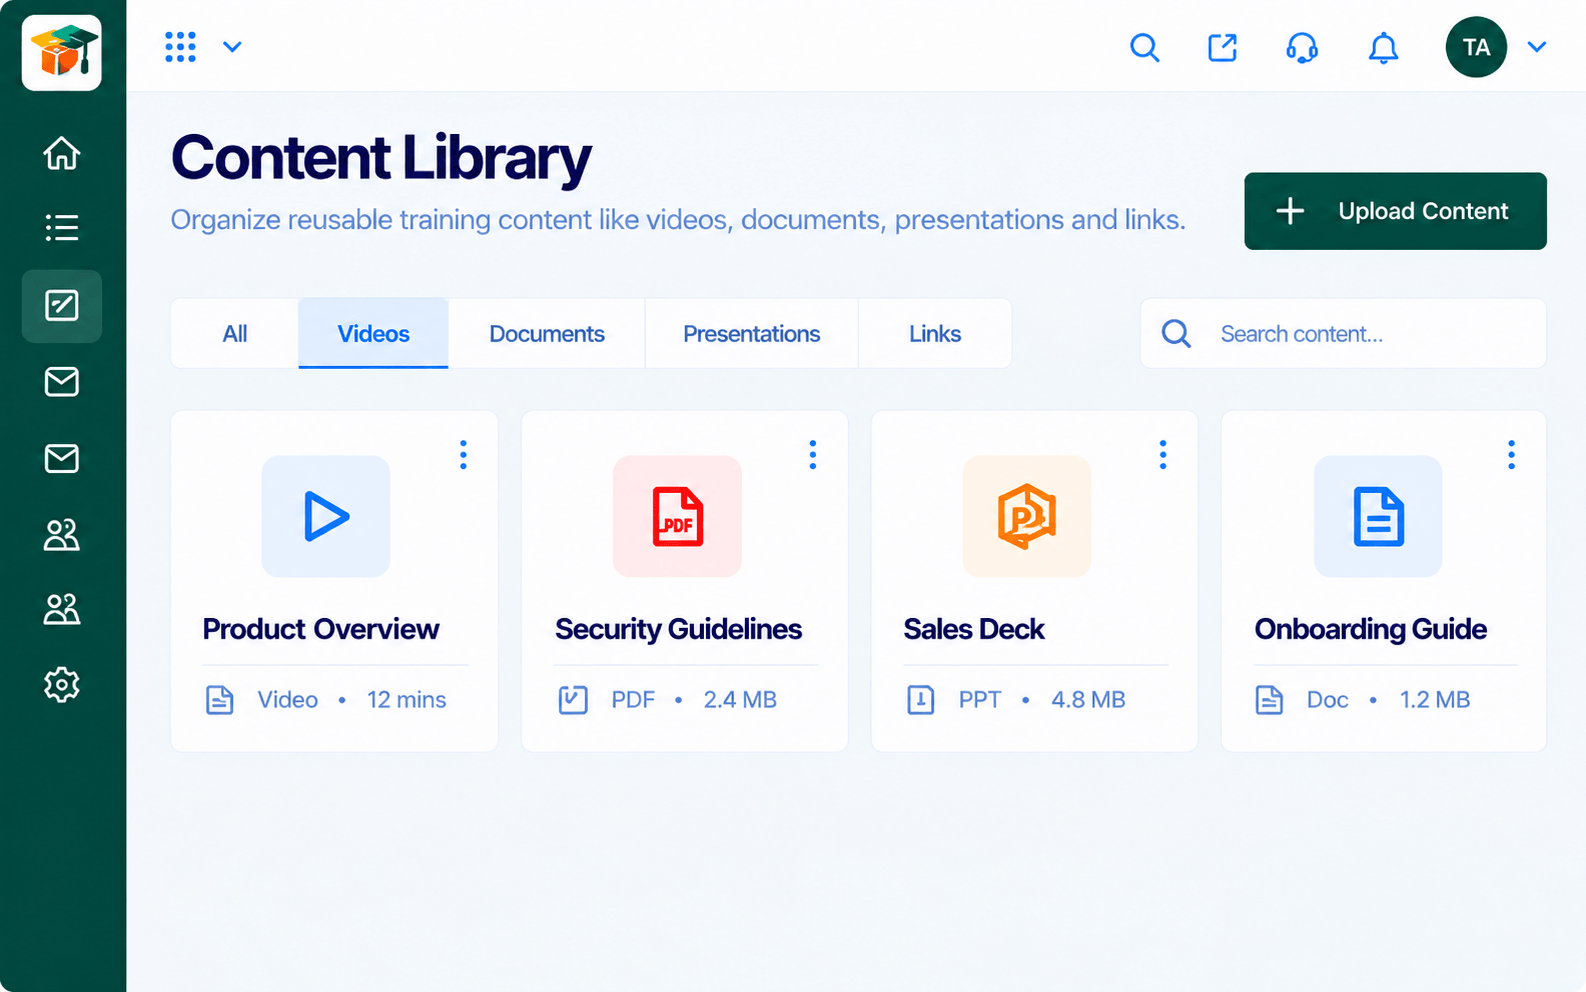The image size is (1586, 992).
Task: Click the presentation icon on Sales Deck
Action: pos(1027,516)
